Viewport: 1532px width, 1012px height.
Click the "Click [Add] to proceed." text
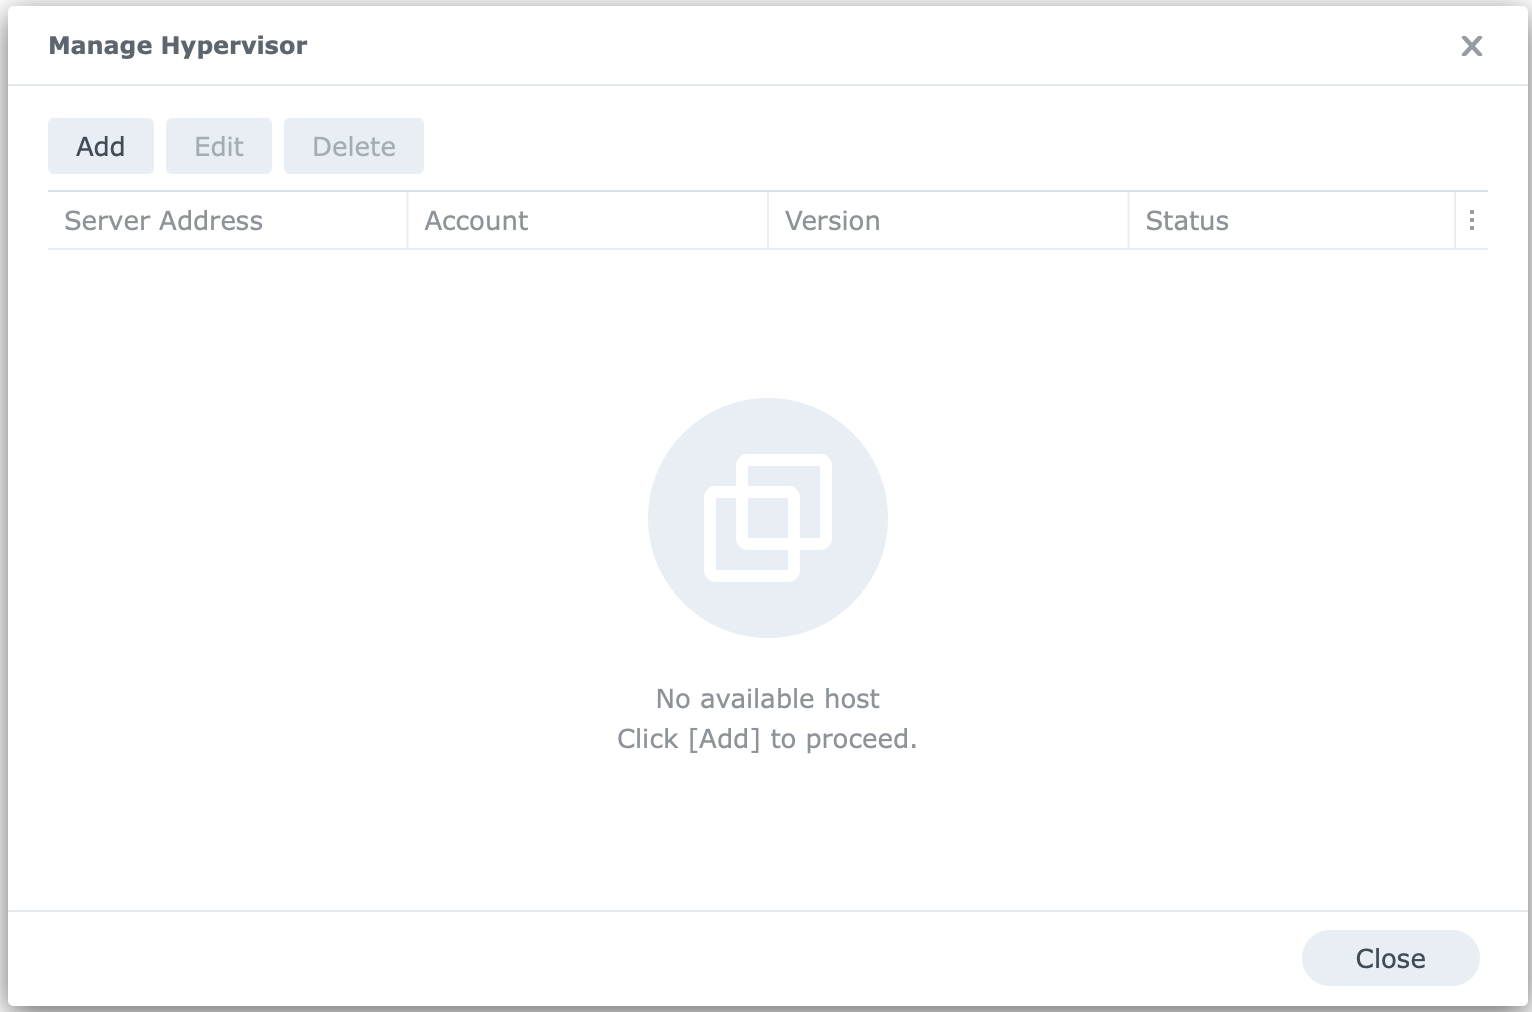coord(767,739)
